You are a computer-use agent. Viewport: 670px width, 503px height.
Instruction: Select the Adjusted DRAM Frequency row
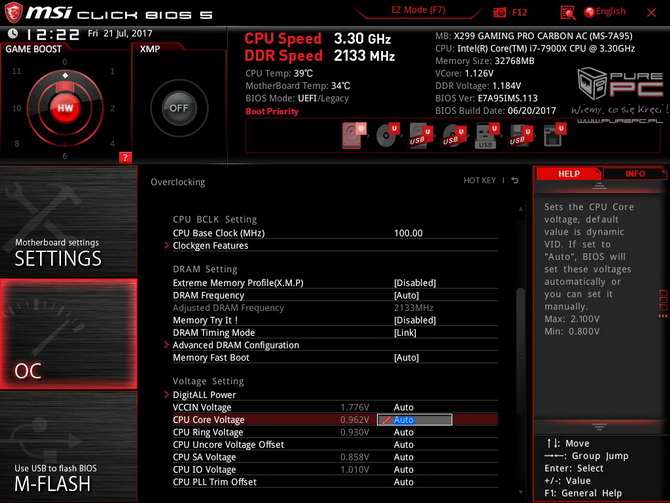point(335,308)
